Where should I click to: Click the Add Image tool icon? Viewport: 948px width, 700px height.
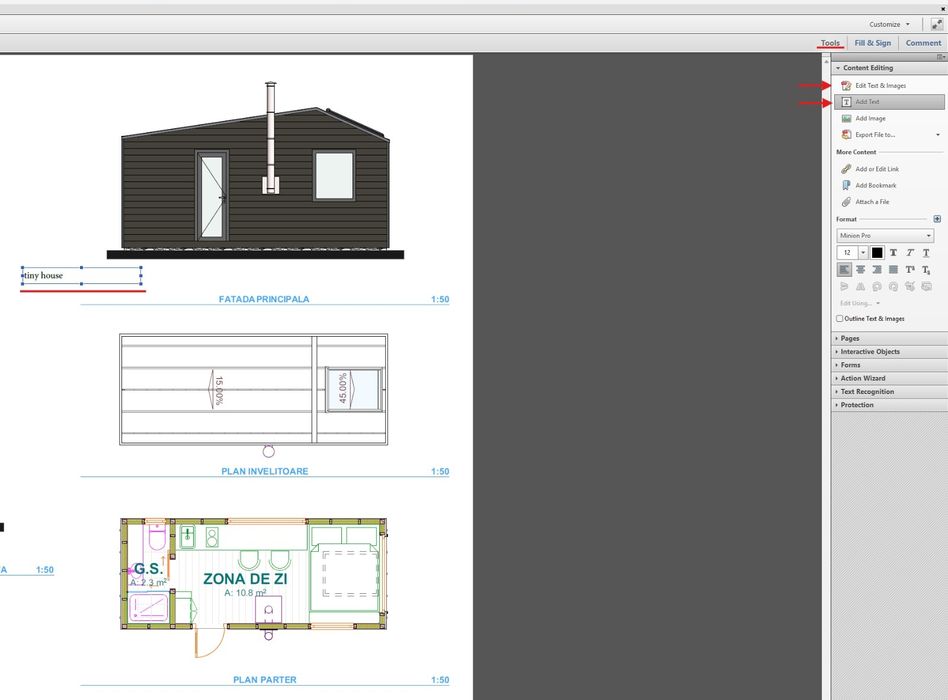[846, 118]
